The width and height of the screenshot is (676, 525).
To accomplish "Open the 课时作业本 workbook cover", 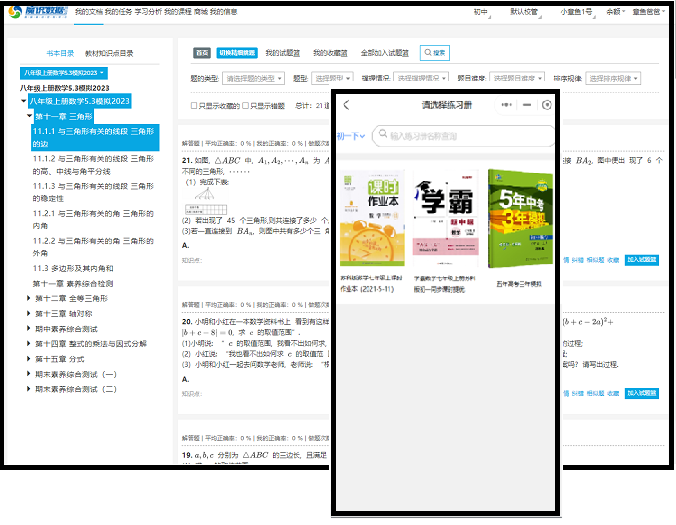I will (x=370, y=220).
